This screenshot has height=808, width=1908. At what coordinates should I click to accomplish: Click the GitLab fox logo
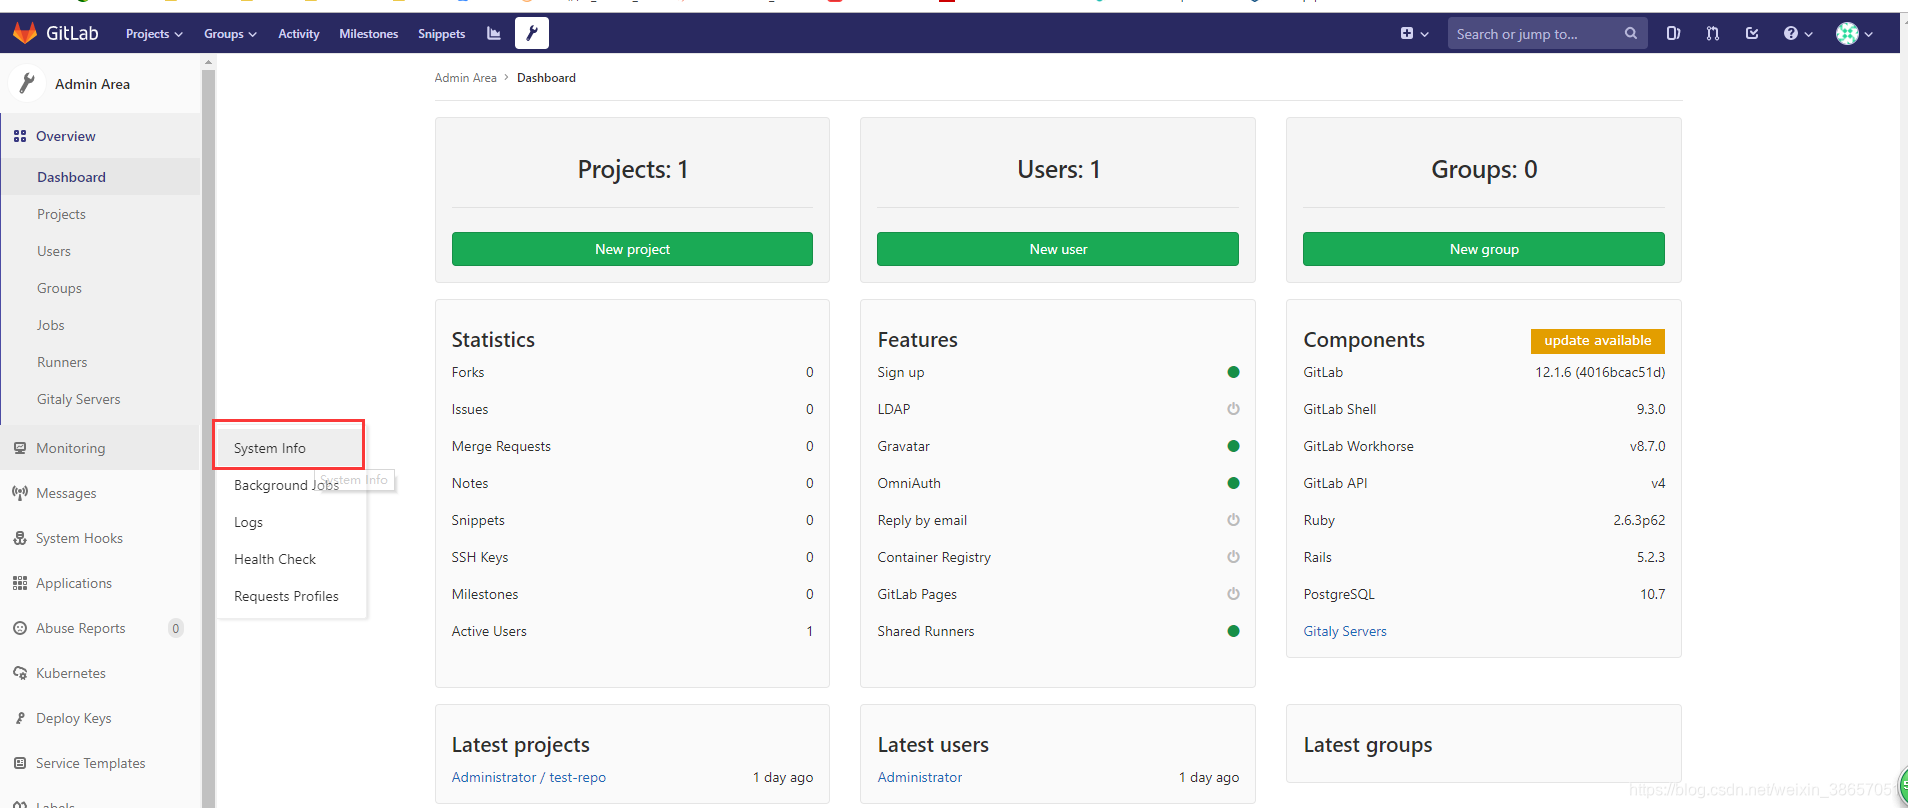(25, 33)
